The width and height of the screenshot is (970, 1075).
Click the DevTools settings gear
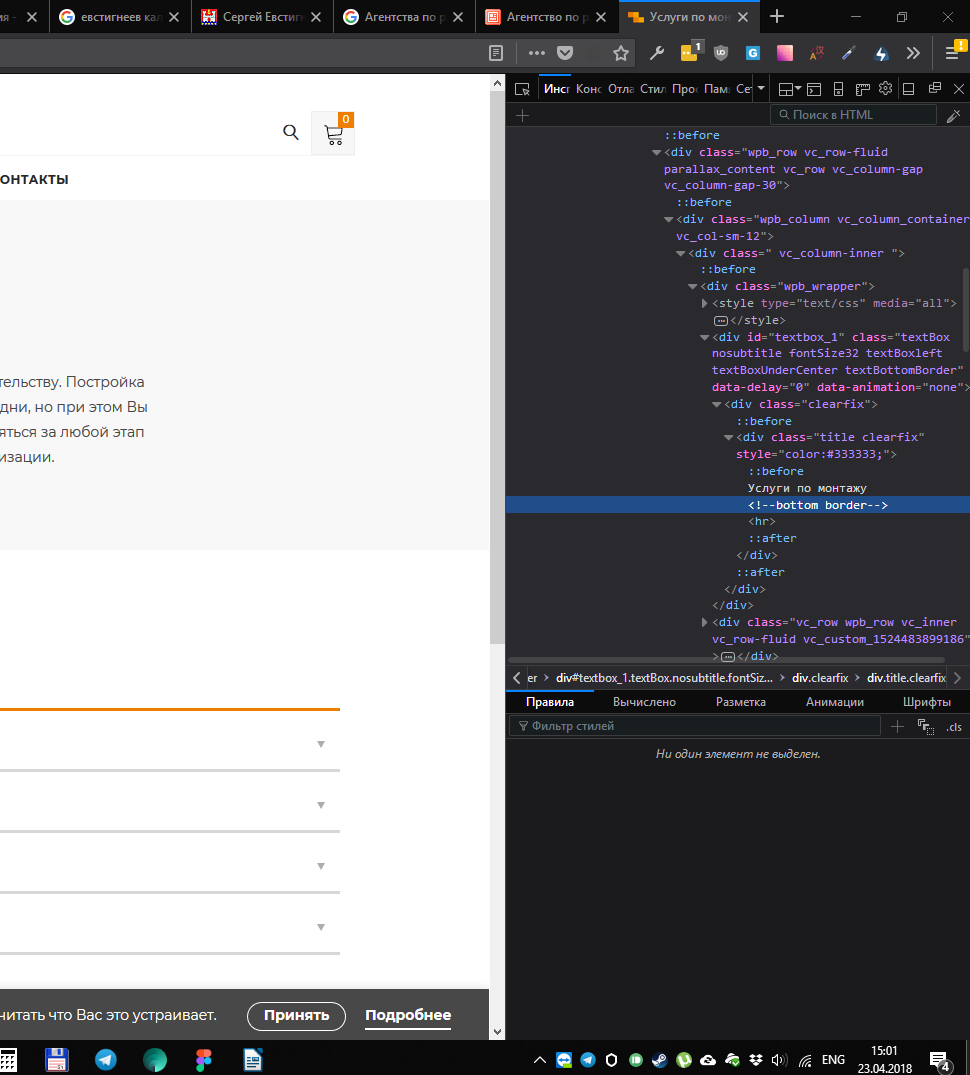(885, 88)
